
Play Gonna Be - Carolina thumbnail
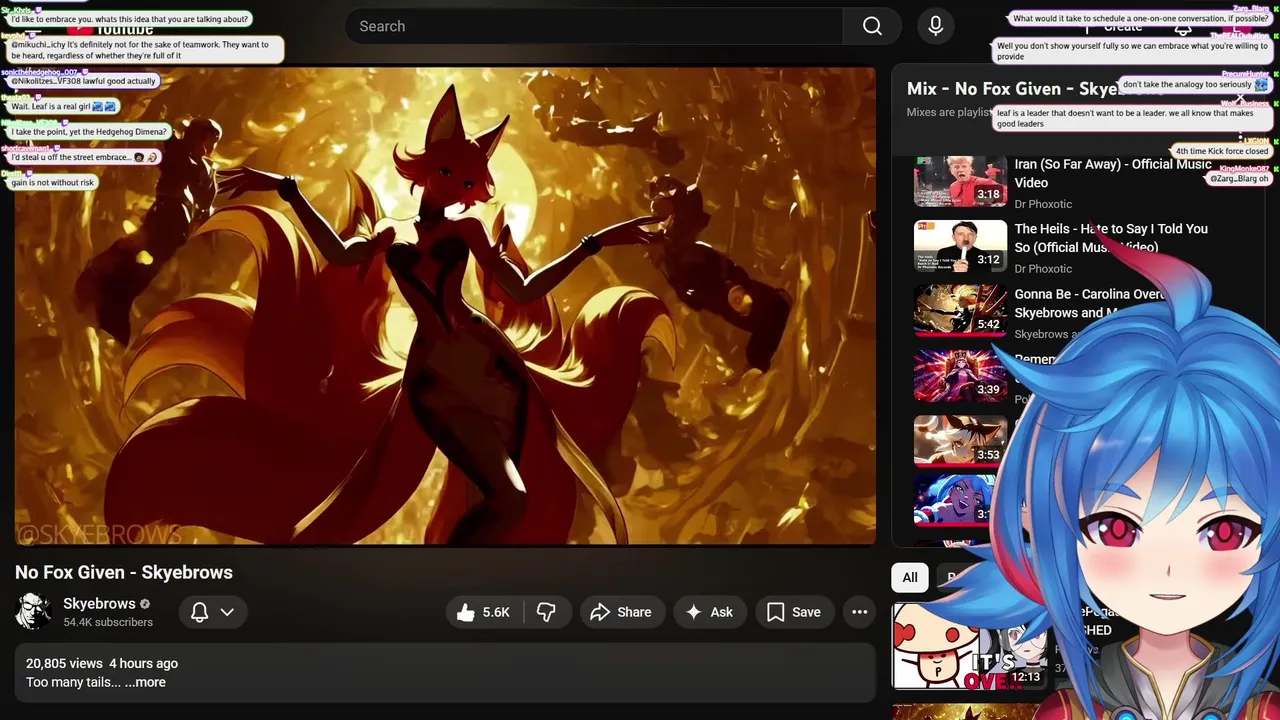pos(960,311)
